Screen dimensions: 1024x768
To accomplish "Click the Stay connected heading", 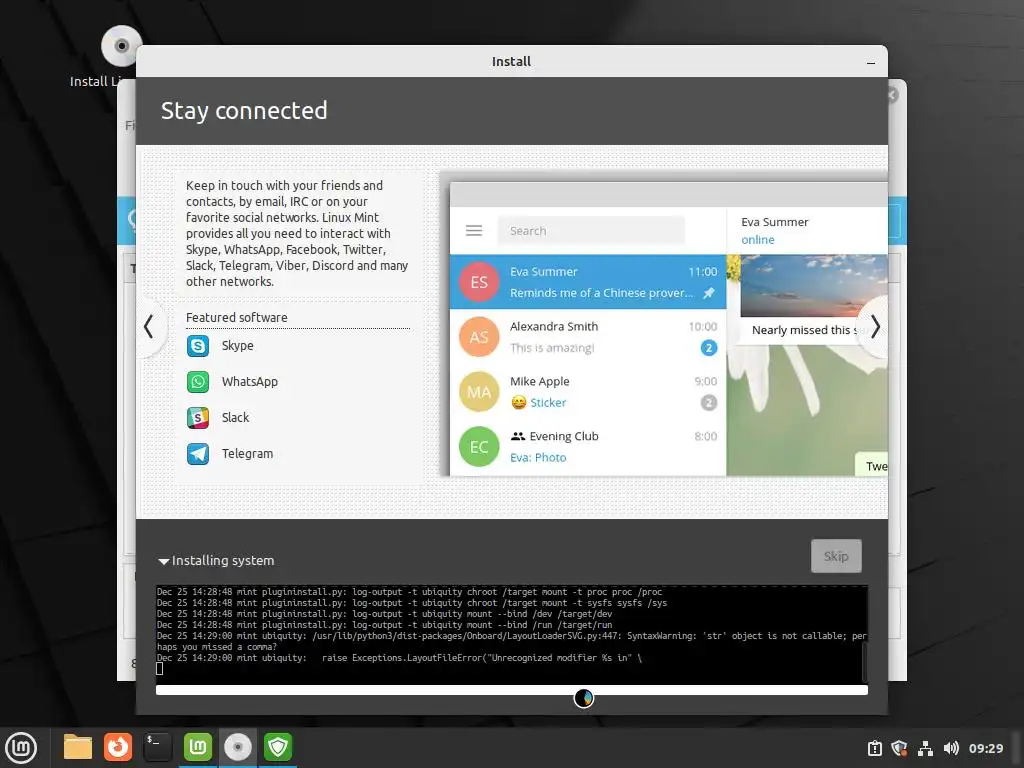I will (x=244, y=110).
